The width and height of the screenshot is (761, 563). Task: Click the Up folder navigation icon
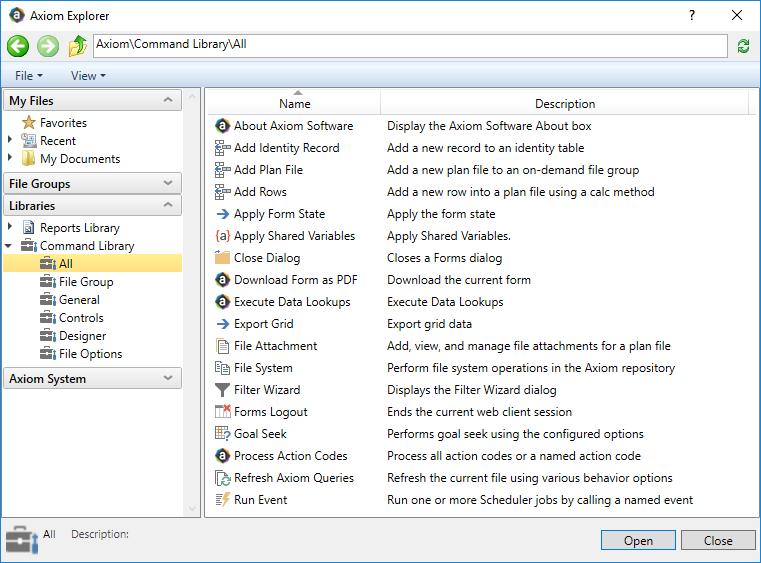pos(78,46)
